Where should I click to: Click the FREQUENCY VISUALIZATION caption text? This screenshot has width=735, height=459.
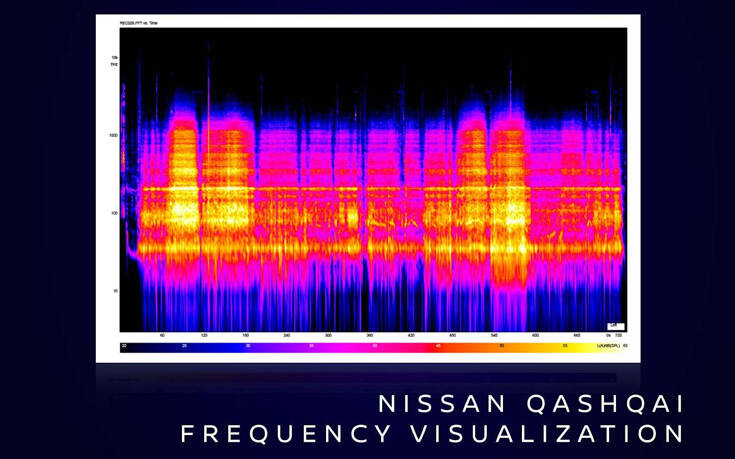(432, 434)
